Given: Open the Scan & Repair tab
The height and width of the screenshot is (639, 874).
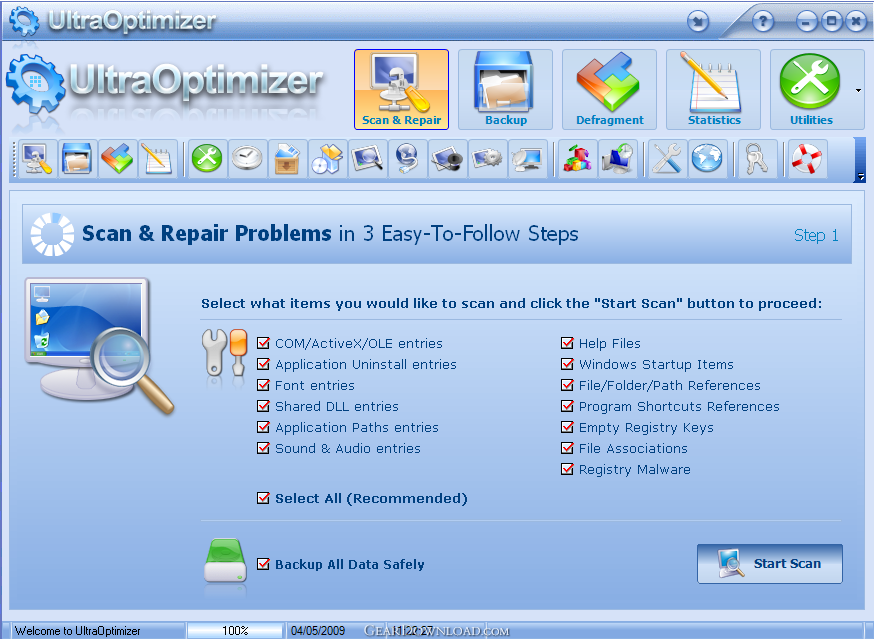Looking at the screenshot, I should click(401, 89).
